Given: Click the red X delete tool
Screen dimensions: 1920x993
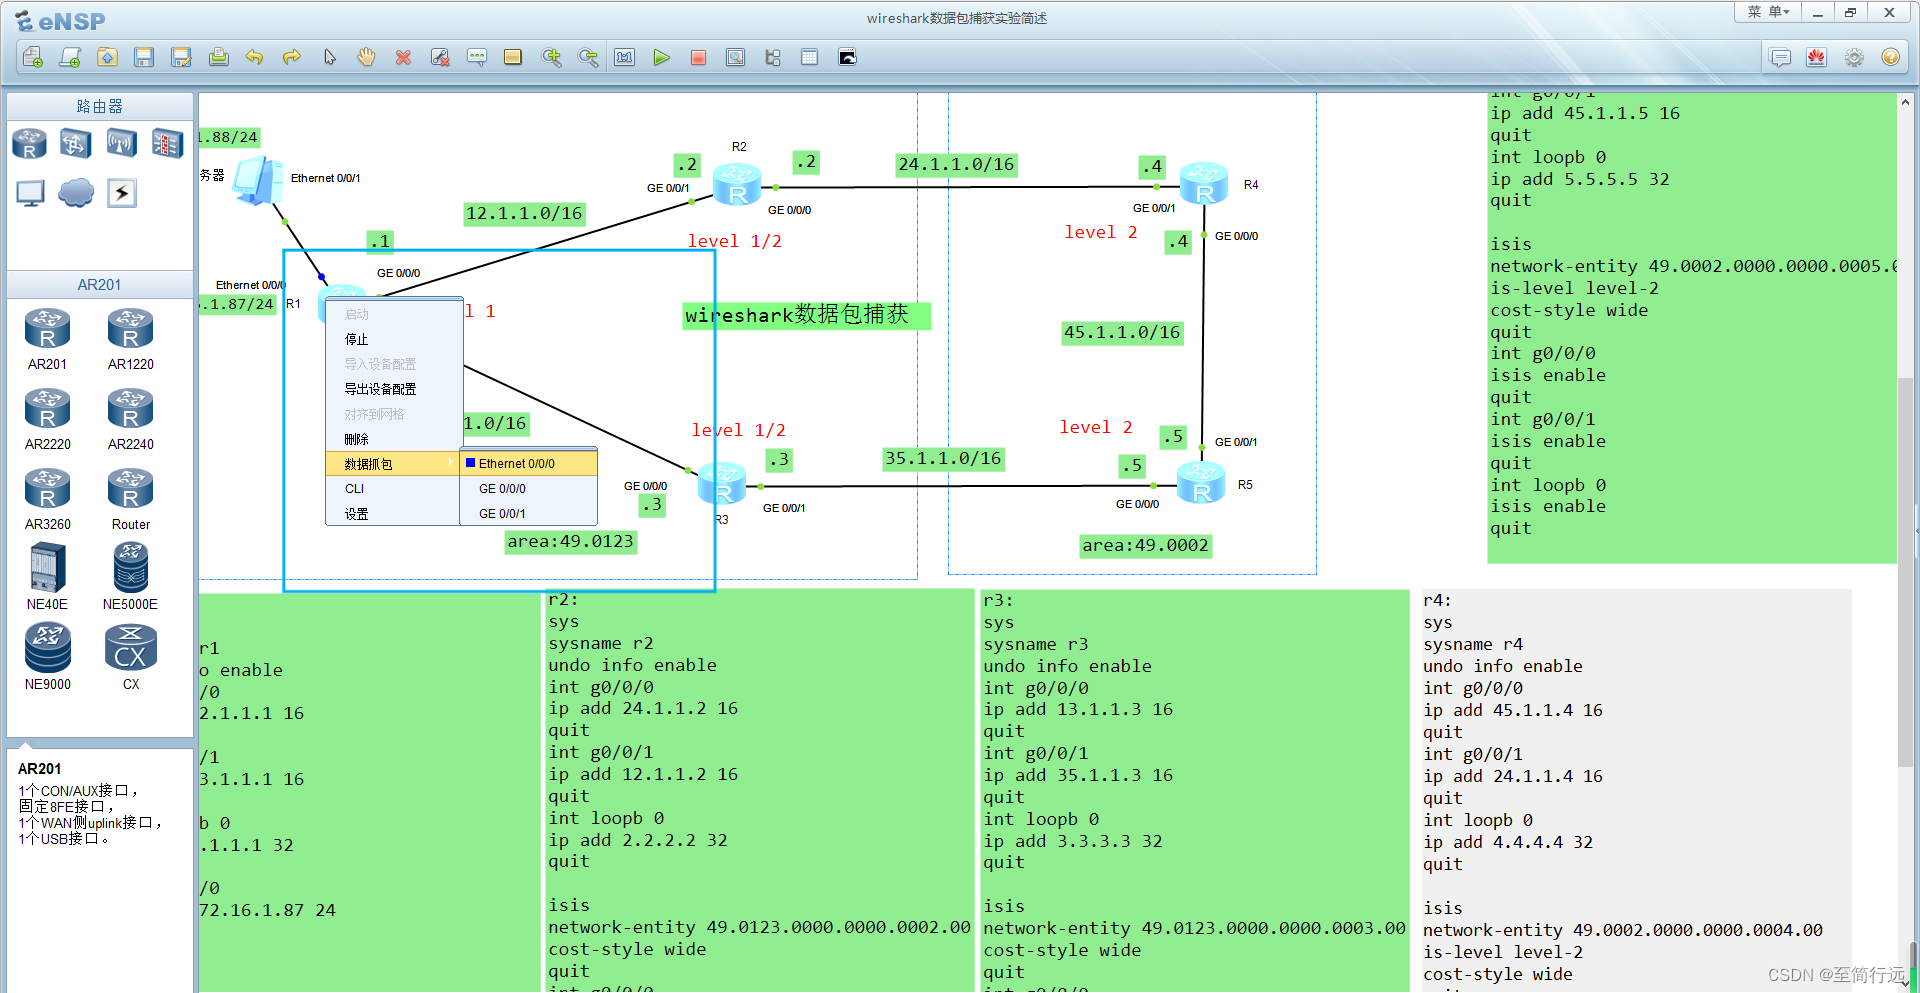Looking at the screenshot, I should (403, 57).
